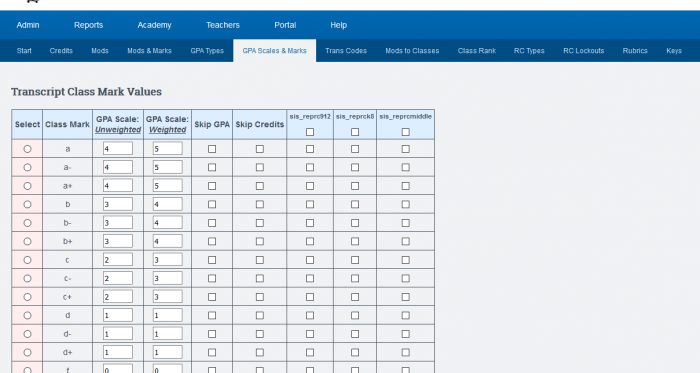
Task: Open the RC Lockouts tab
Action: [583, 51]
